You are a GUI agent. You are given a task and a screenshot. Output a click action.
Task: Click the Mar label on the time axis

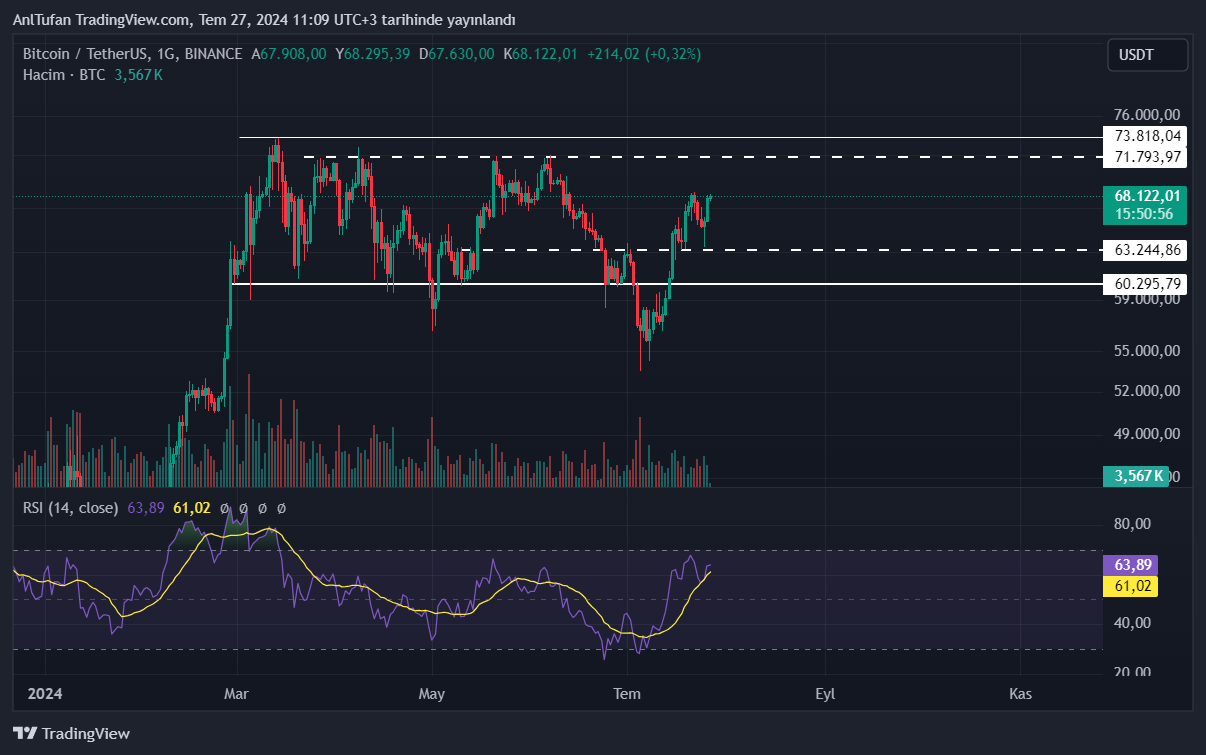click(x=237, y=694)
